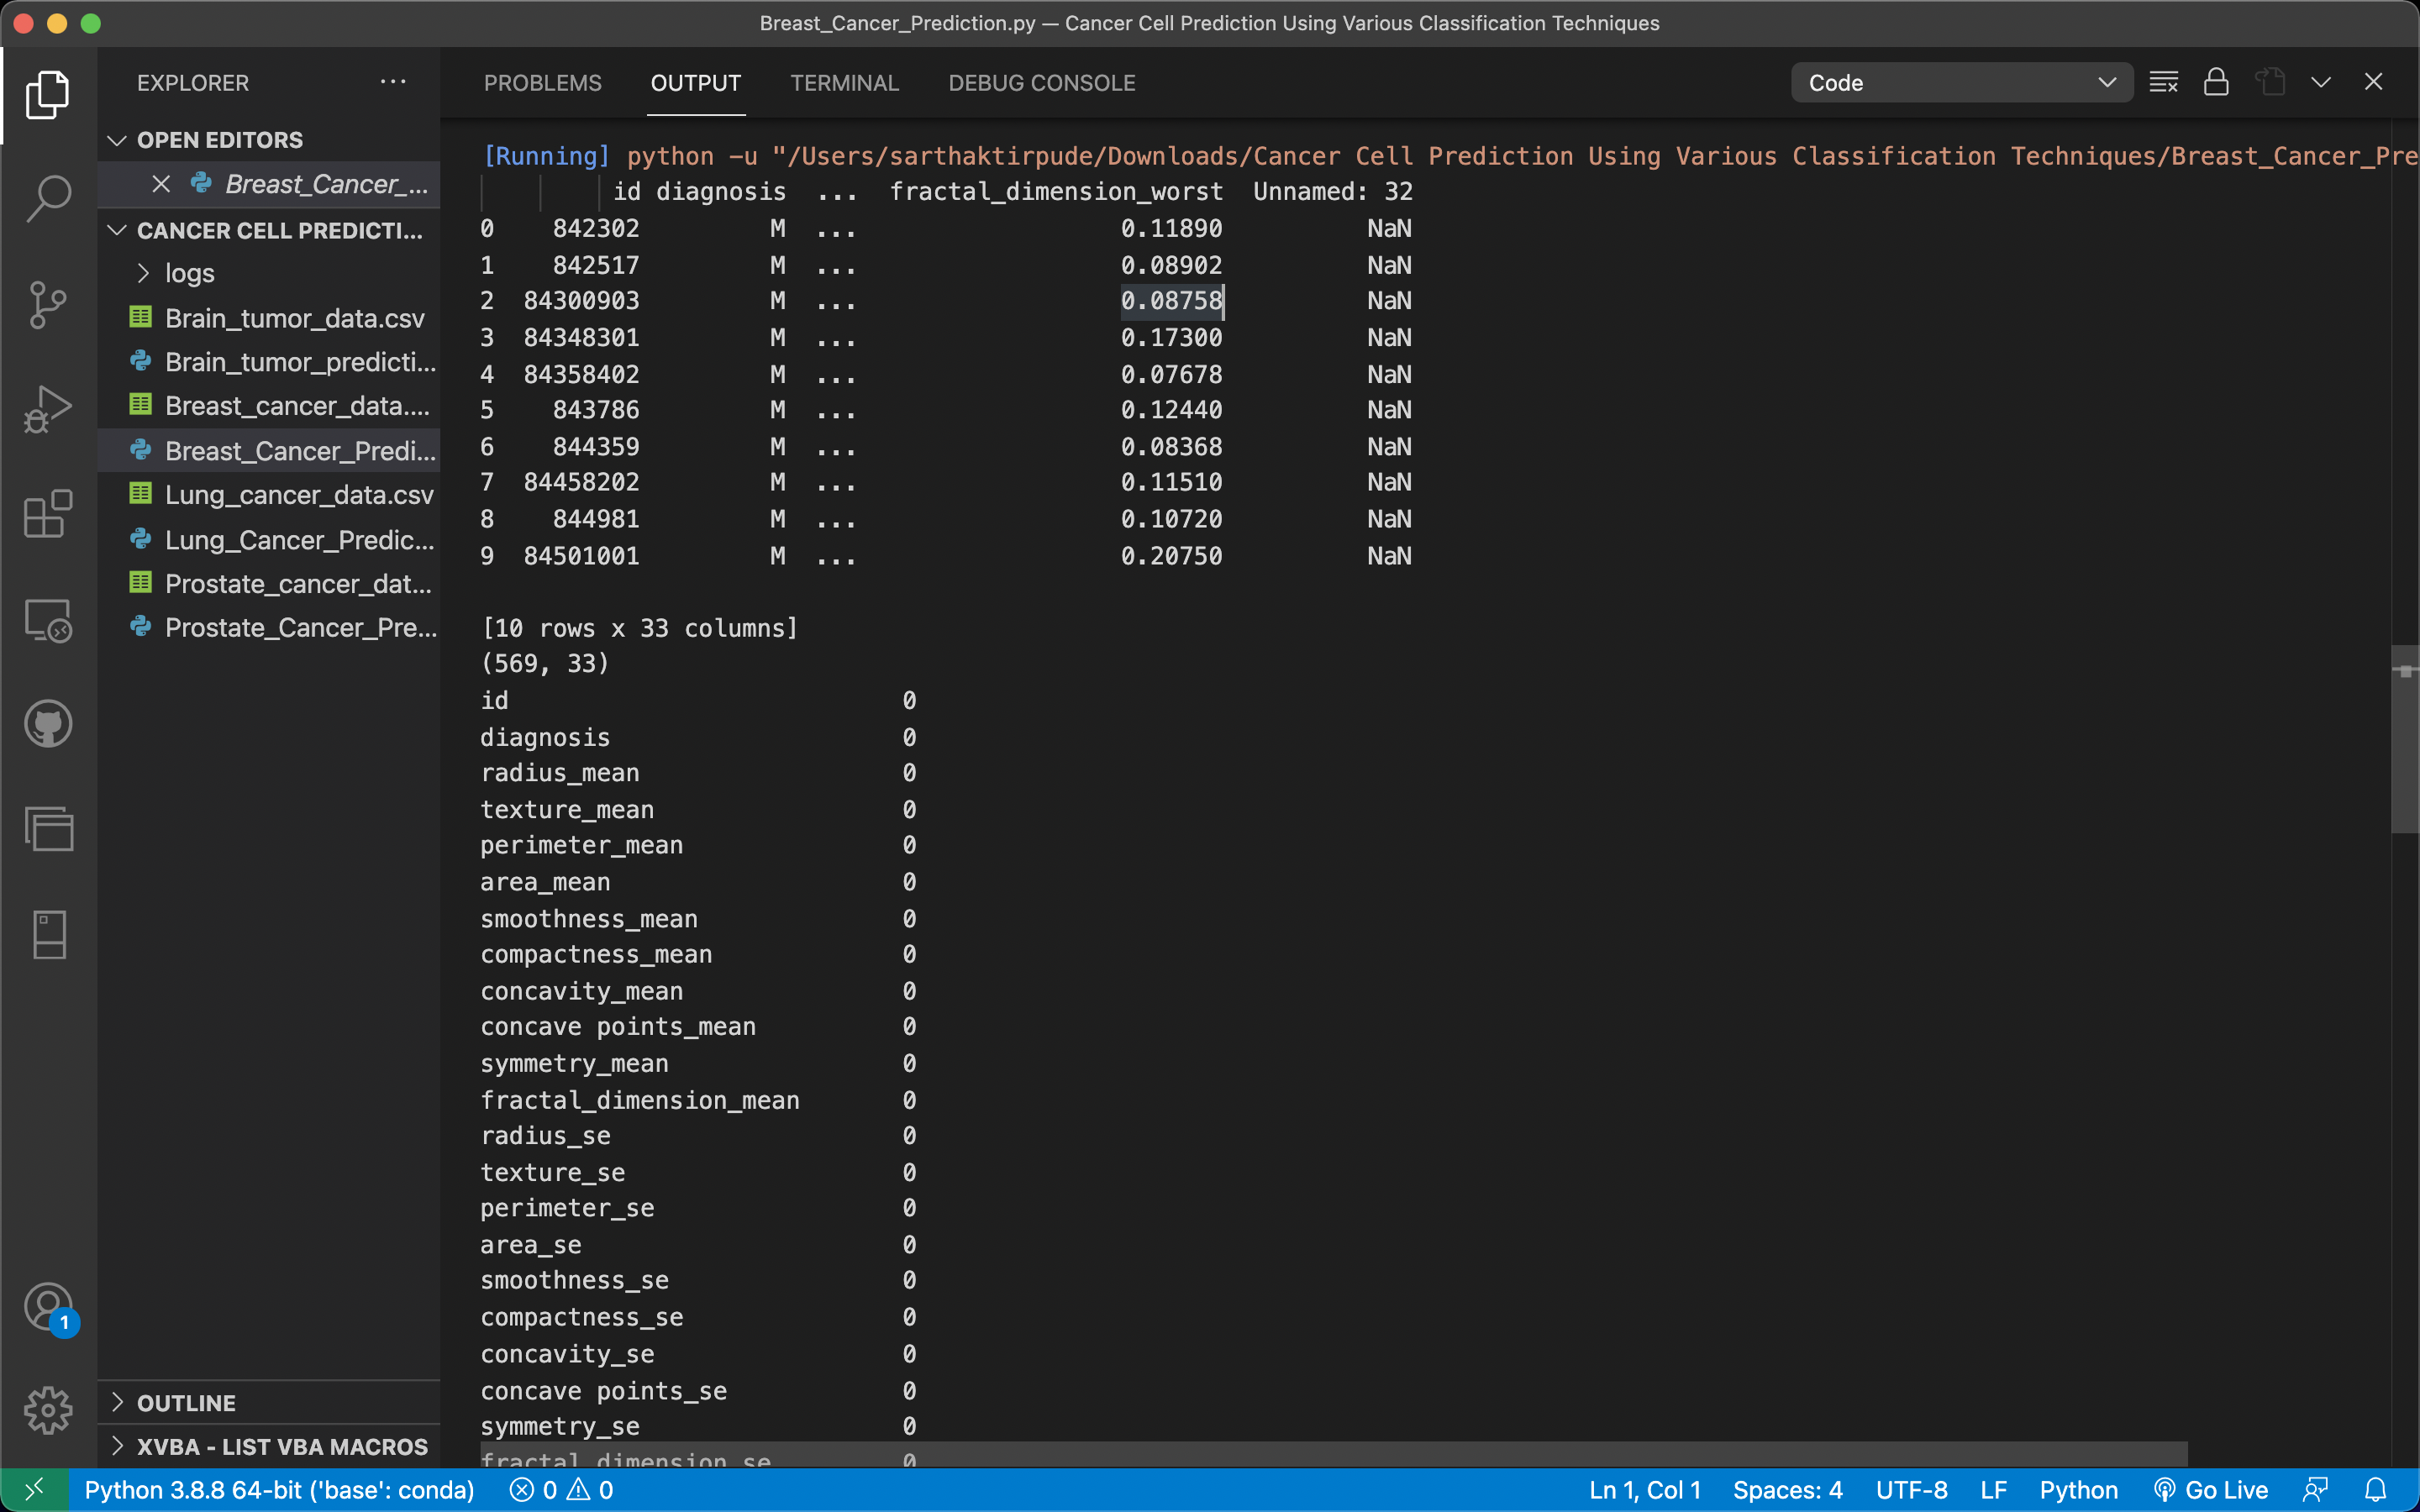Toggle output auto-scroll lock icon
Image resolution: width=2420 pixels, height=1512 pixels.
[2216, 83]
